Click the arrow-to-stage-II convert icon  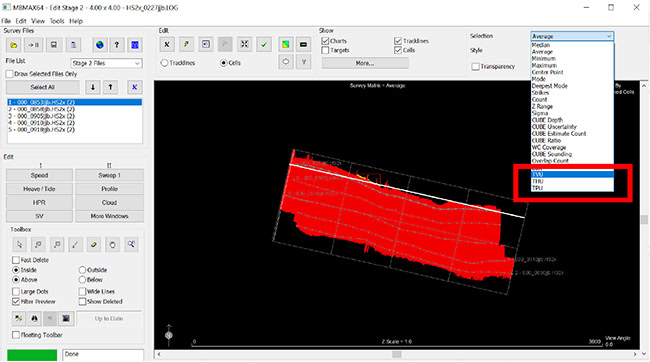[33, 45]
